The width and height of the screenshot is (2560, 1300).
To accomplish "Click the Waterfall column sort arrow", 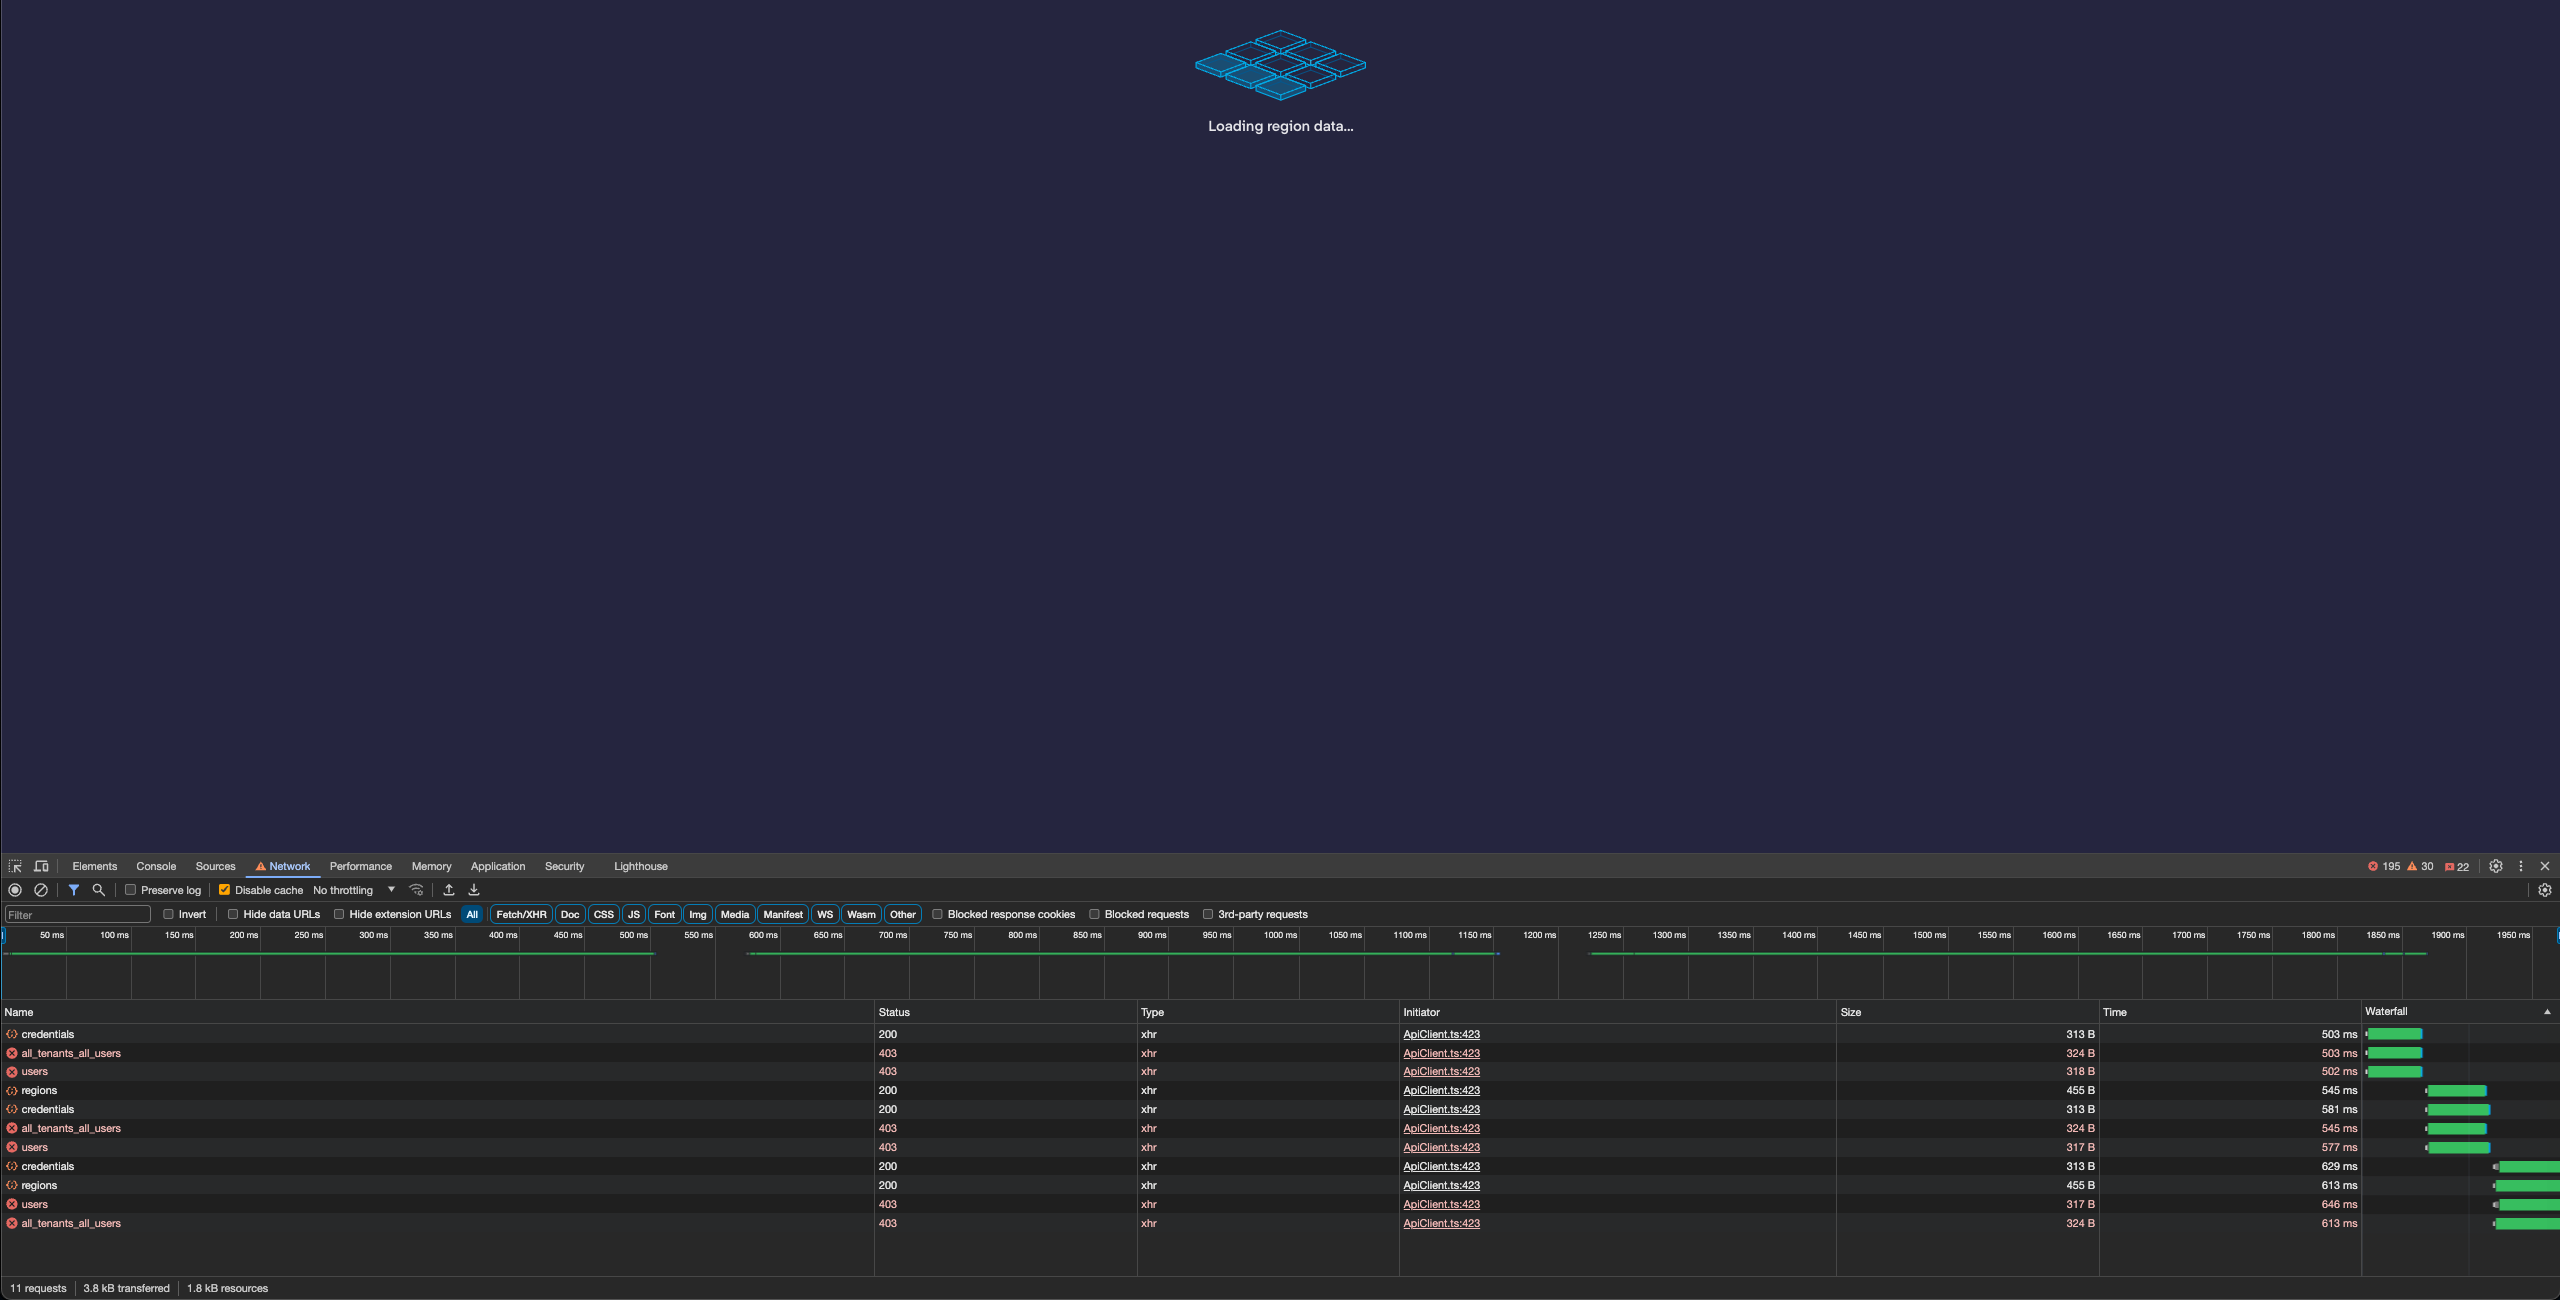I will tap(2546, 1012).
